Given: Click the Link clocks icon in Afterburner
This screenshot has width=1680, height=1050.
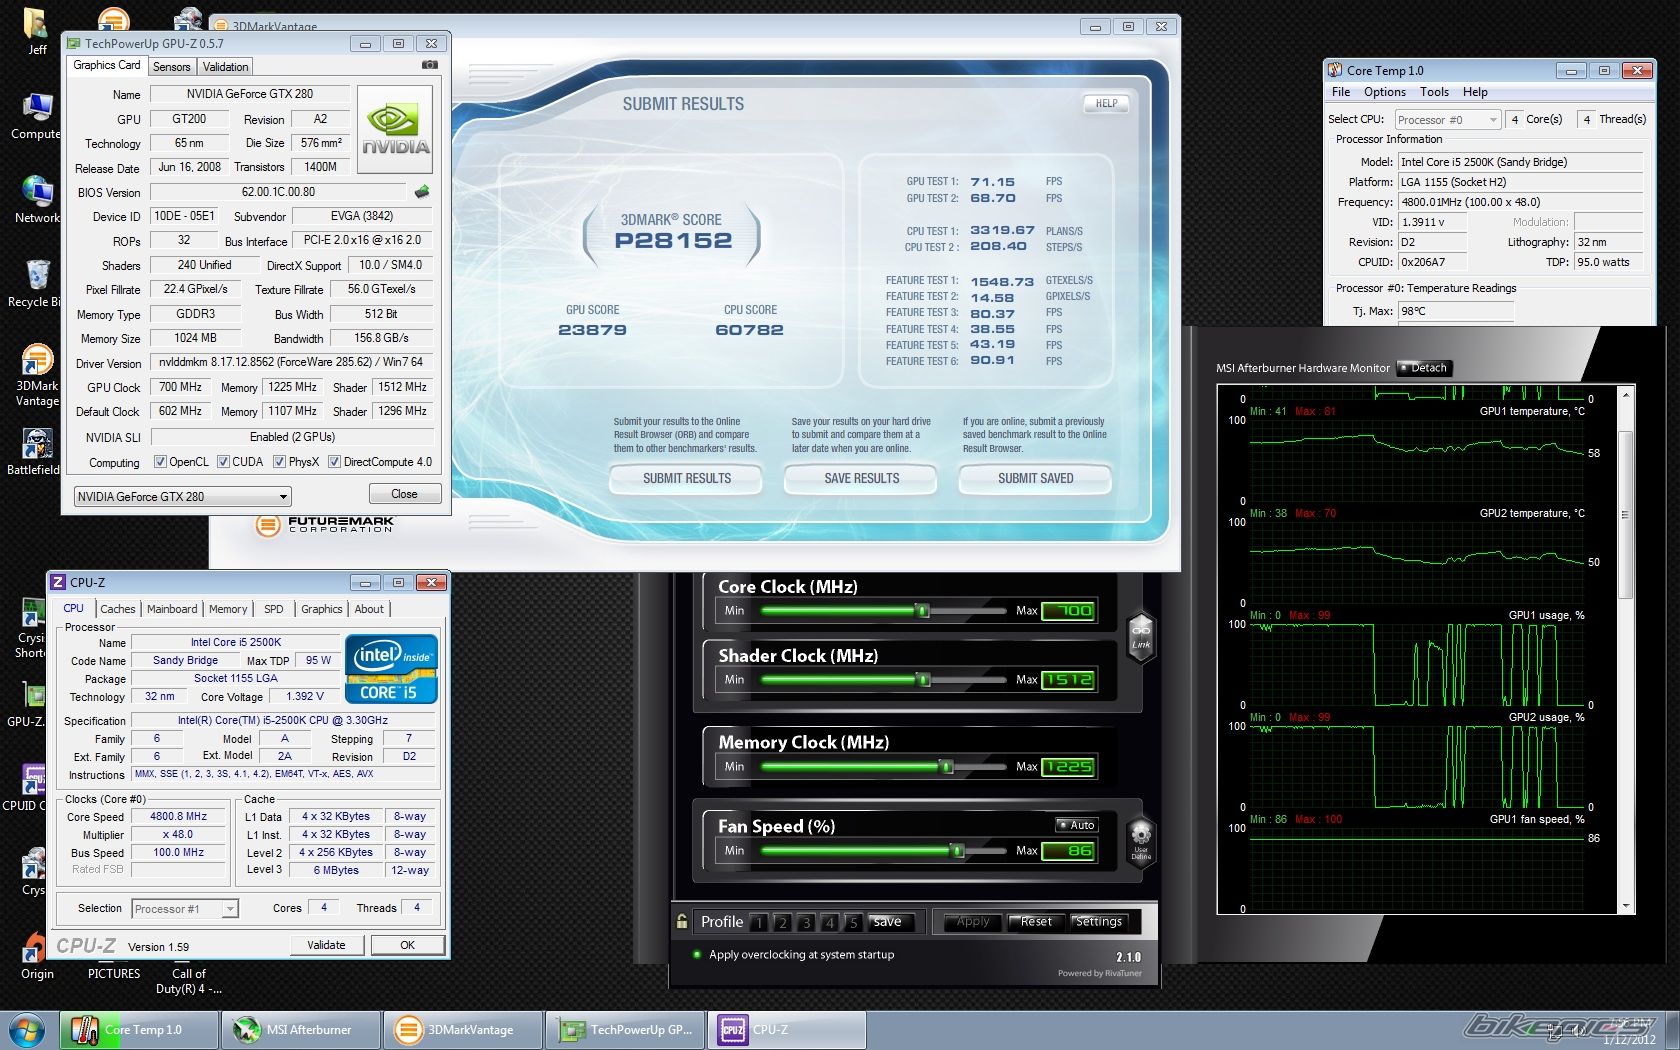Looking at the screenshot, I should point(1140,635).
